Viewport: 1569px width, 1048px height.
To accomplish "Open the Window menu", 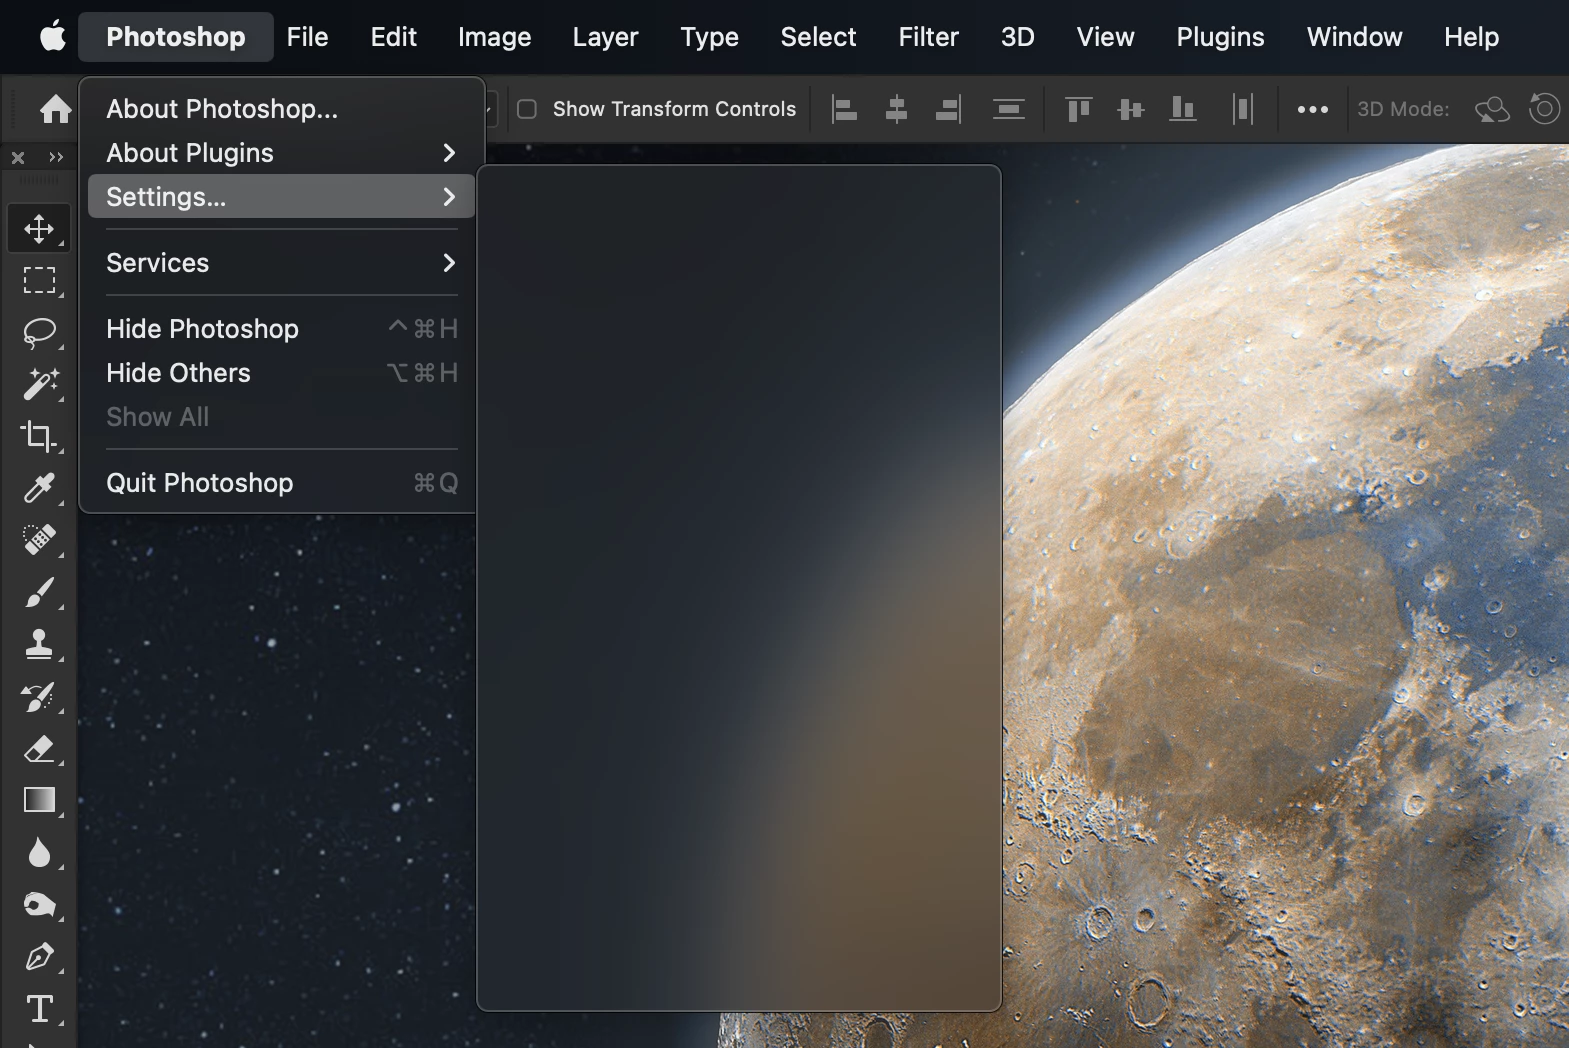I will pos(1354,37).
